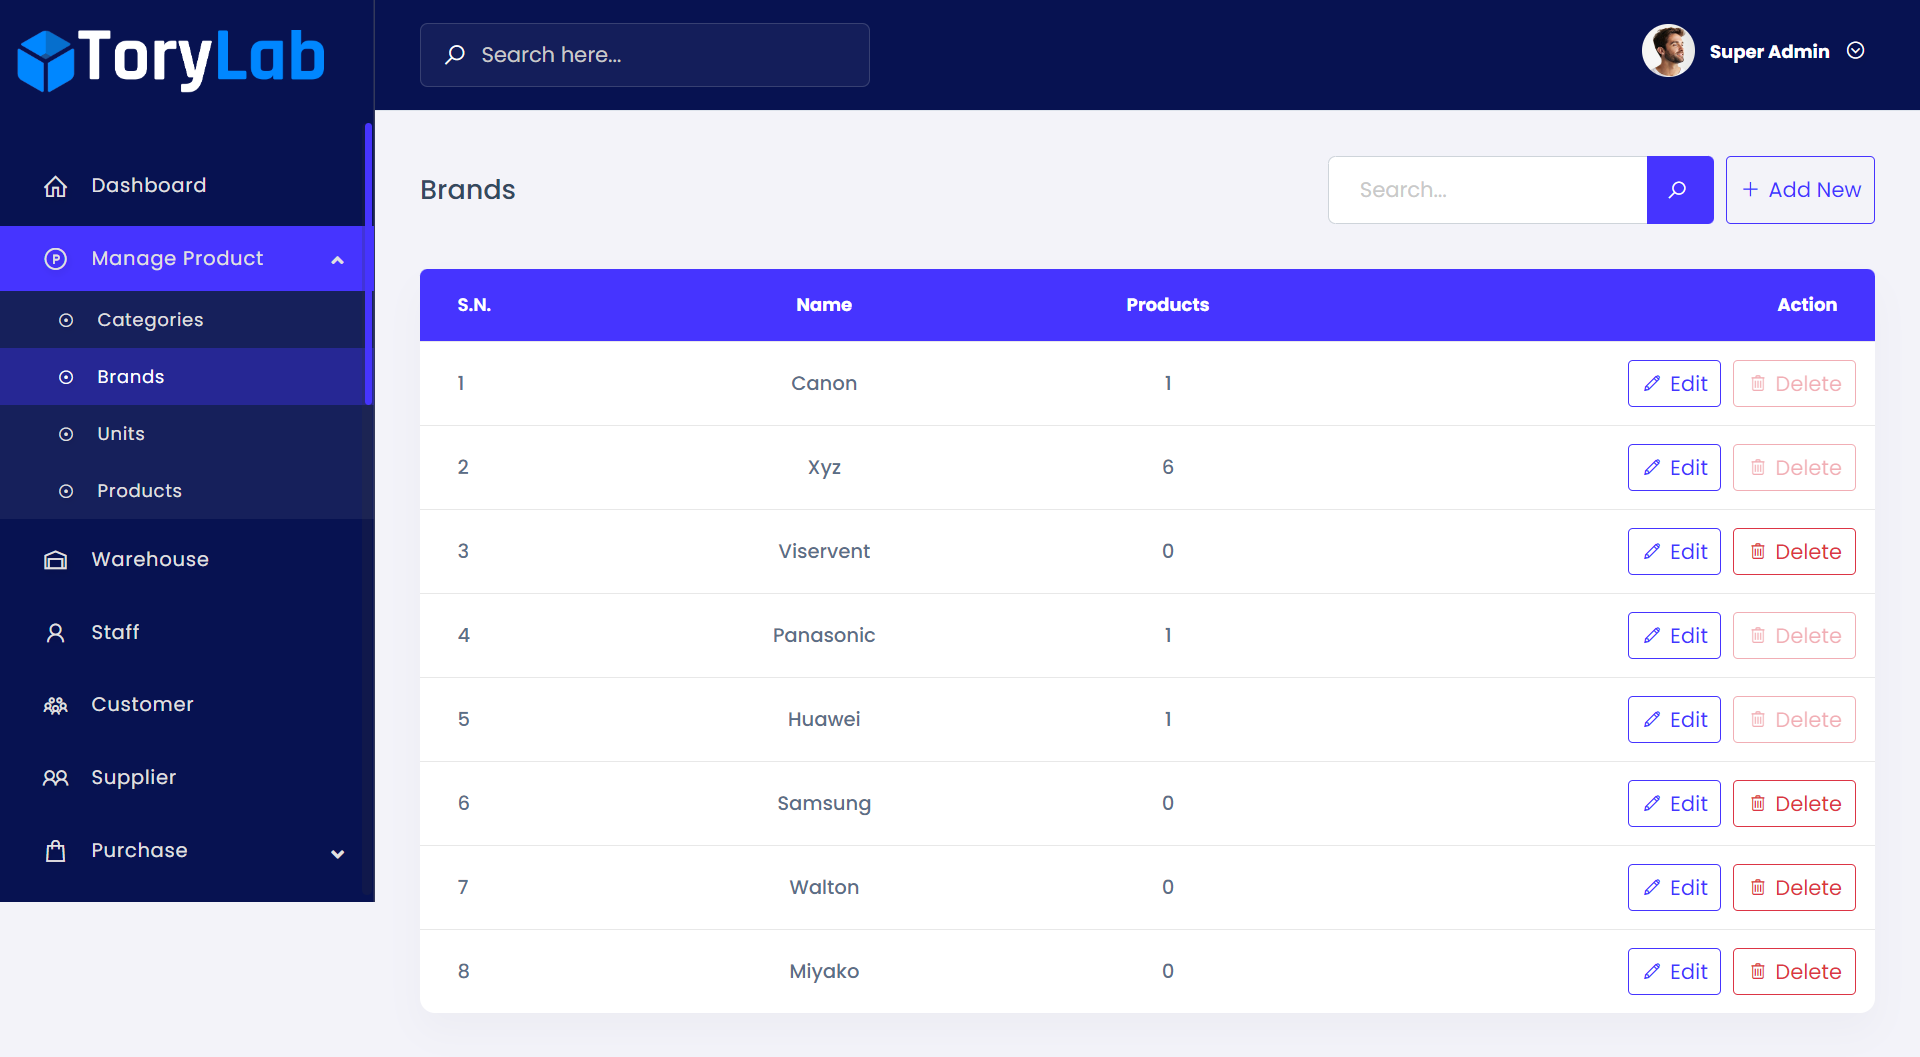1920x1057 pixels.
Task: Click the Purchase shopping bag icon
Action: pyautogui.click(x=56, y=851)
